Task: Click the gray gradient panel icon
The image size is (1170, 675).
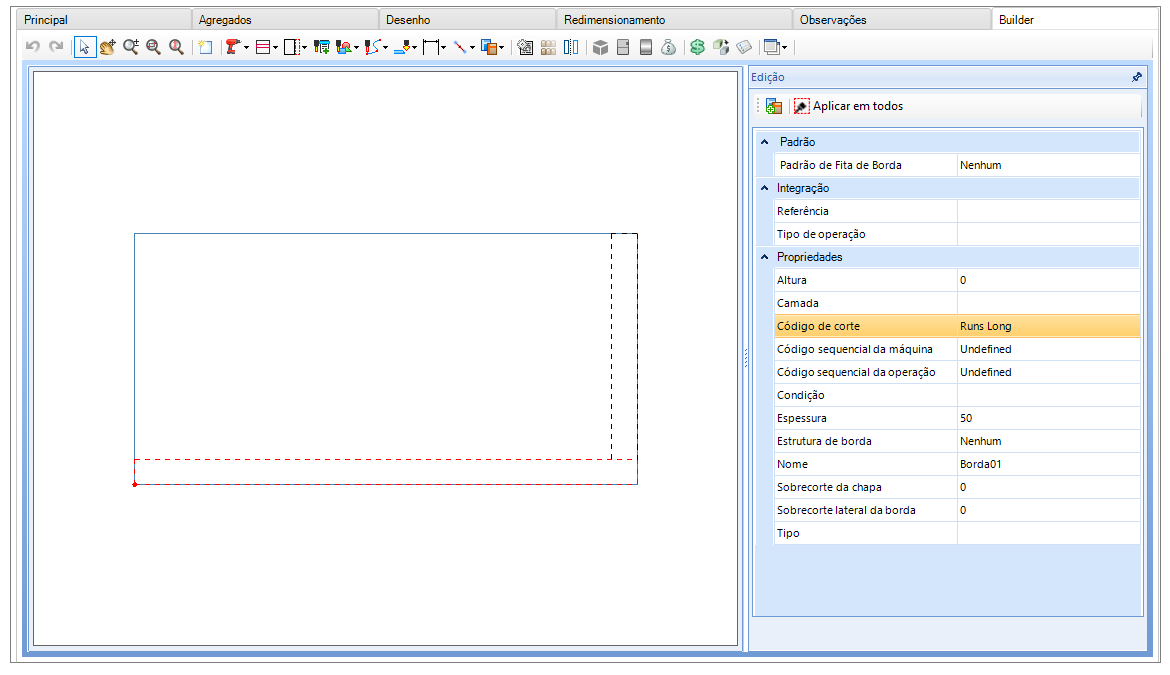Action: pyautogui.click(x=646, y=47)
